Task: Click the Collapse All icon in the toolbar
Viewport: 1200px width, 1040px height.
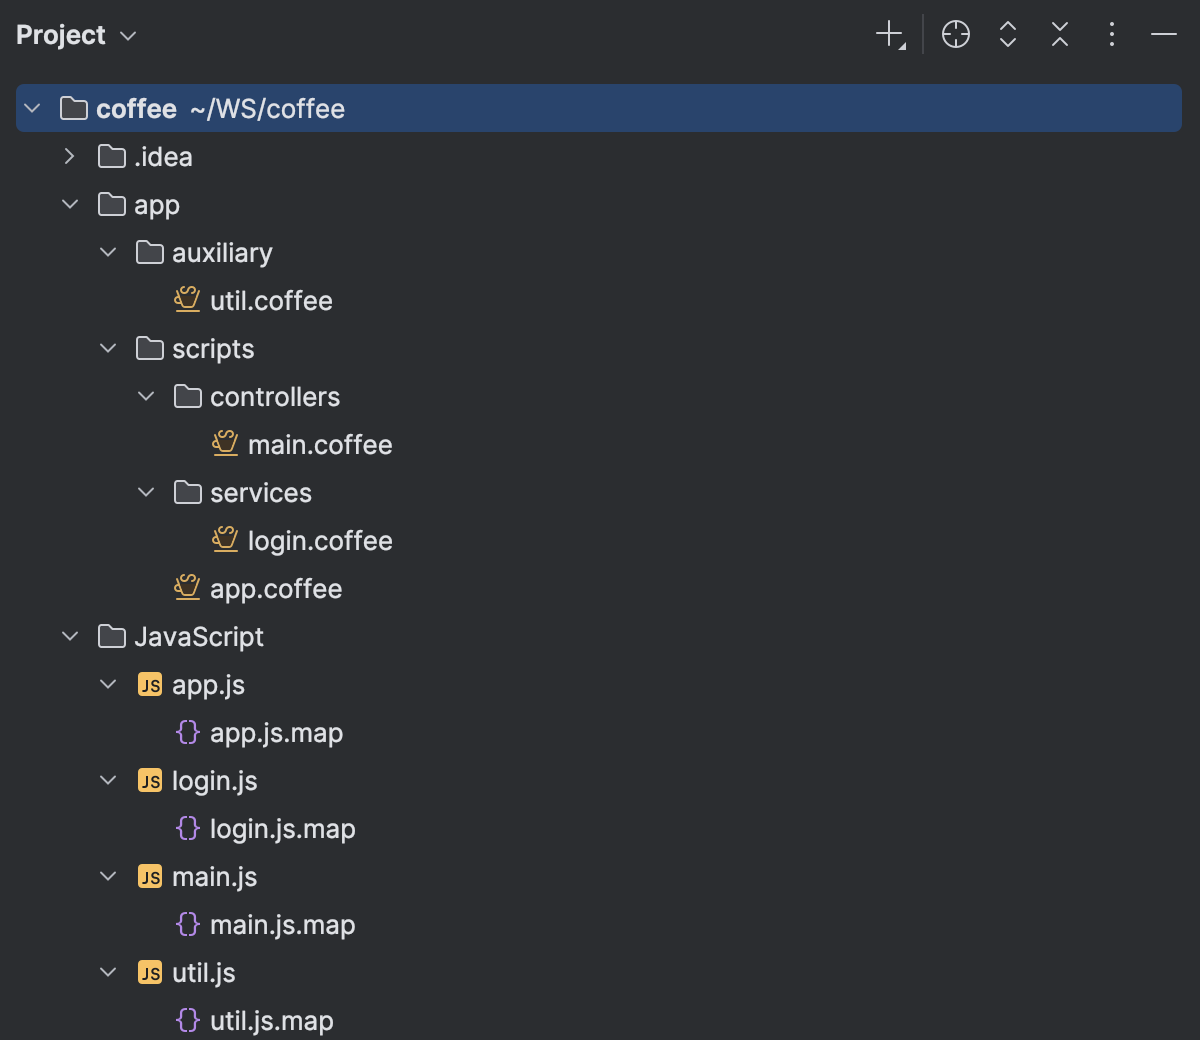Action: 1059,34
